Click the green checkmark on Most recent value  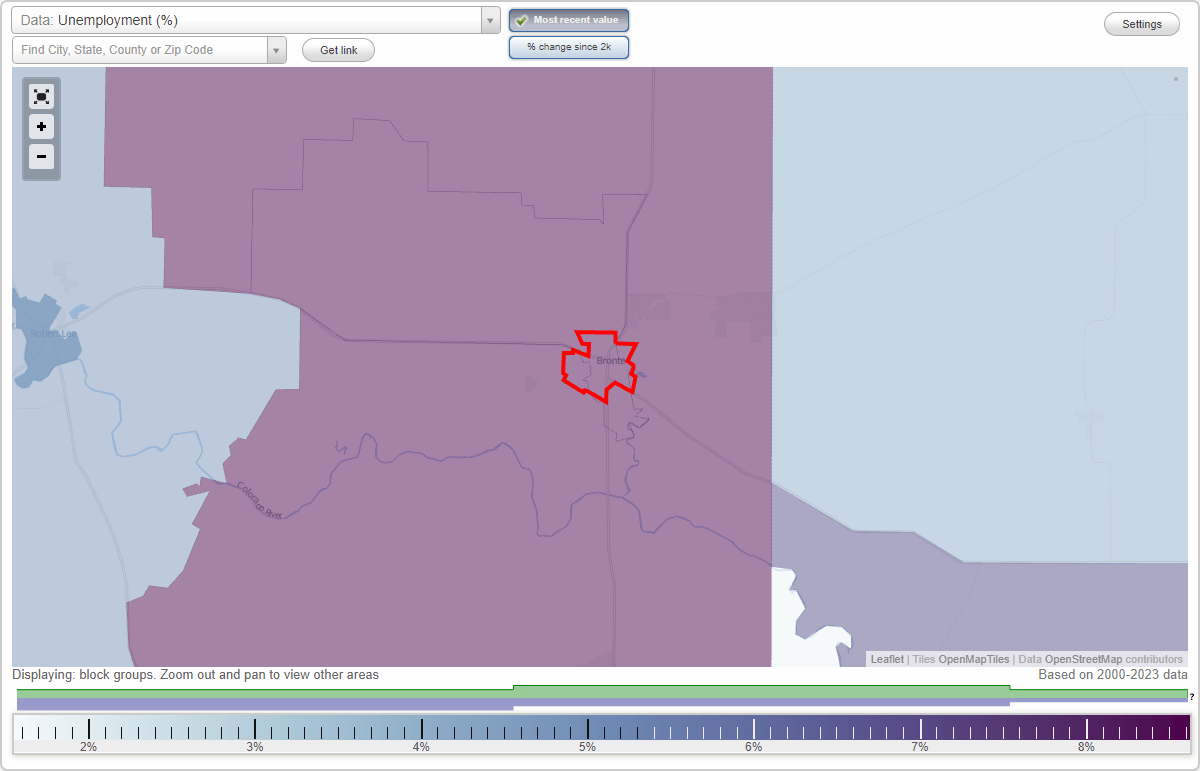(x=521, y=19)
